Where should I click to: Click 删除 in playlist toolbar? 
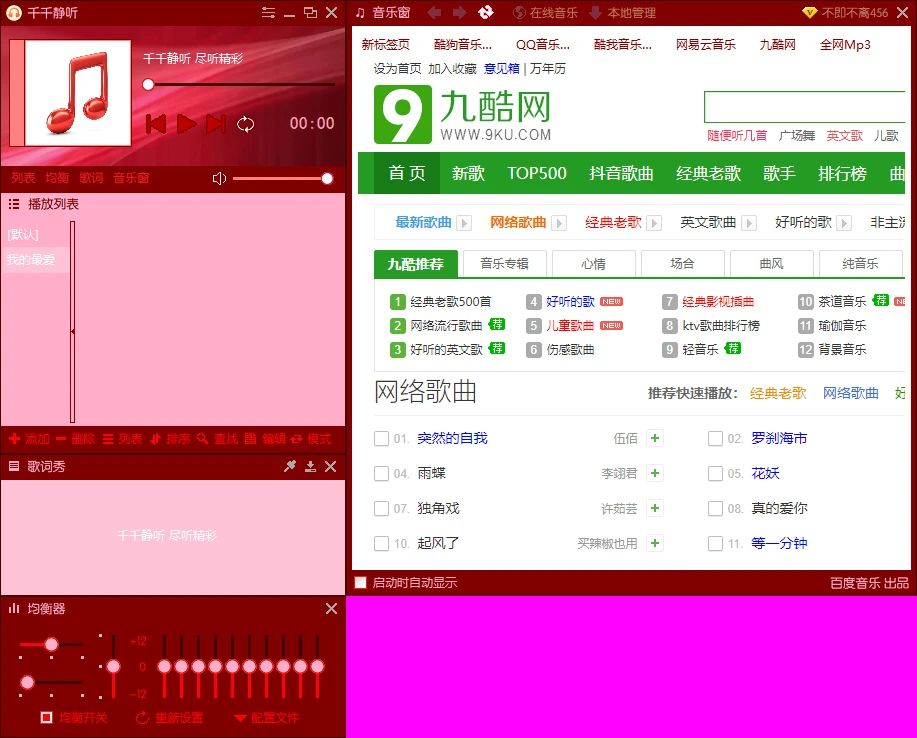[x=75, y=439]
